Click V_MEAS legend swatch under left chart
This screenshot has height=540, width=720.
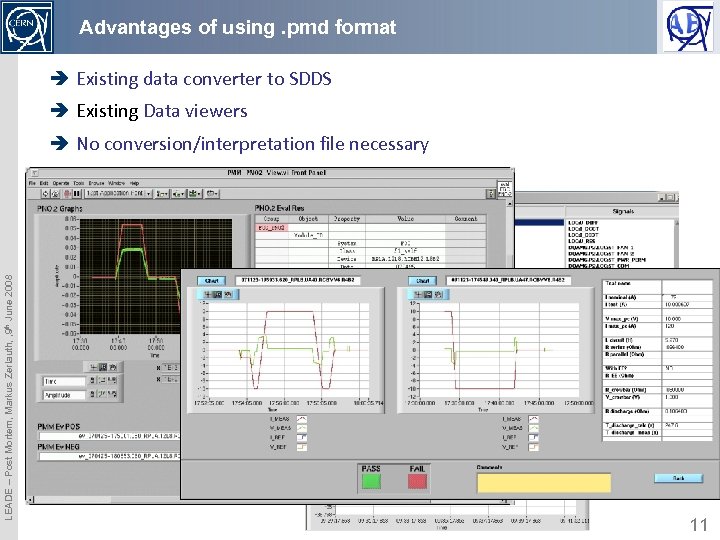tap(302, 428)
